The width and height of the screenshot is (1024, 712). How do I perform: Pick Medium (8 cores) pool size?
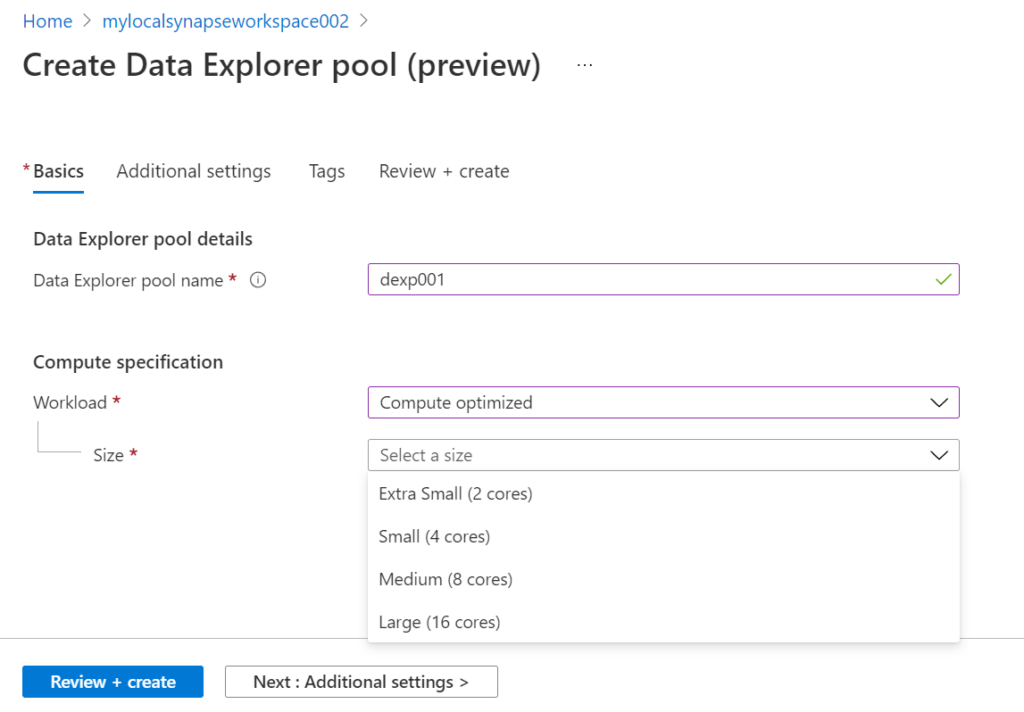(445, 579)
